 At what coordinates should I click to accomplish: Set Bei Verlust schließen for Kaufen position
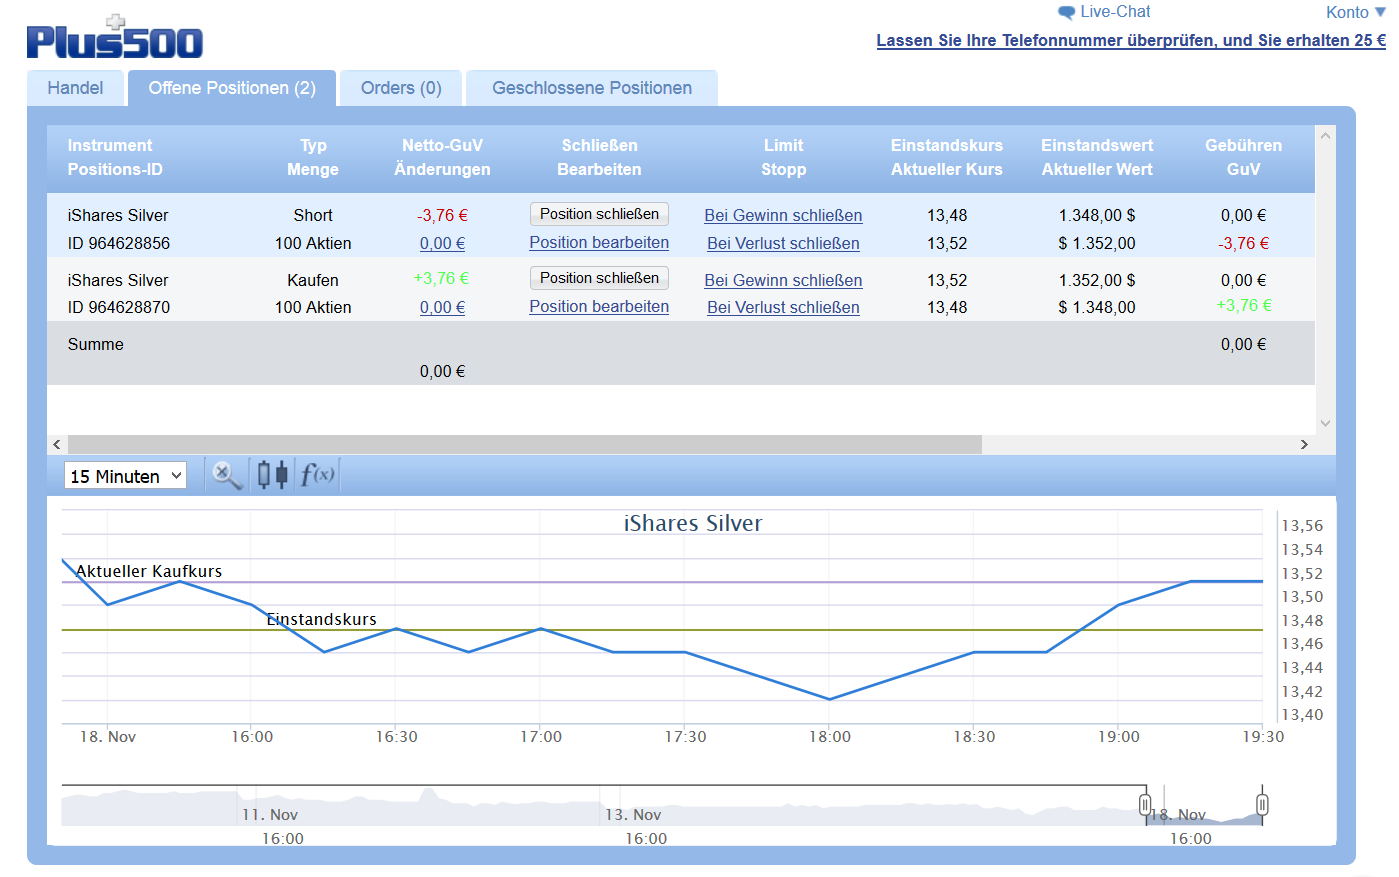[x=783, y=307]
